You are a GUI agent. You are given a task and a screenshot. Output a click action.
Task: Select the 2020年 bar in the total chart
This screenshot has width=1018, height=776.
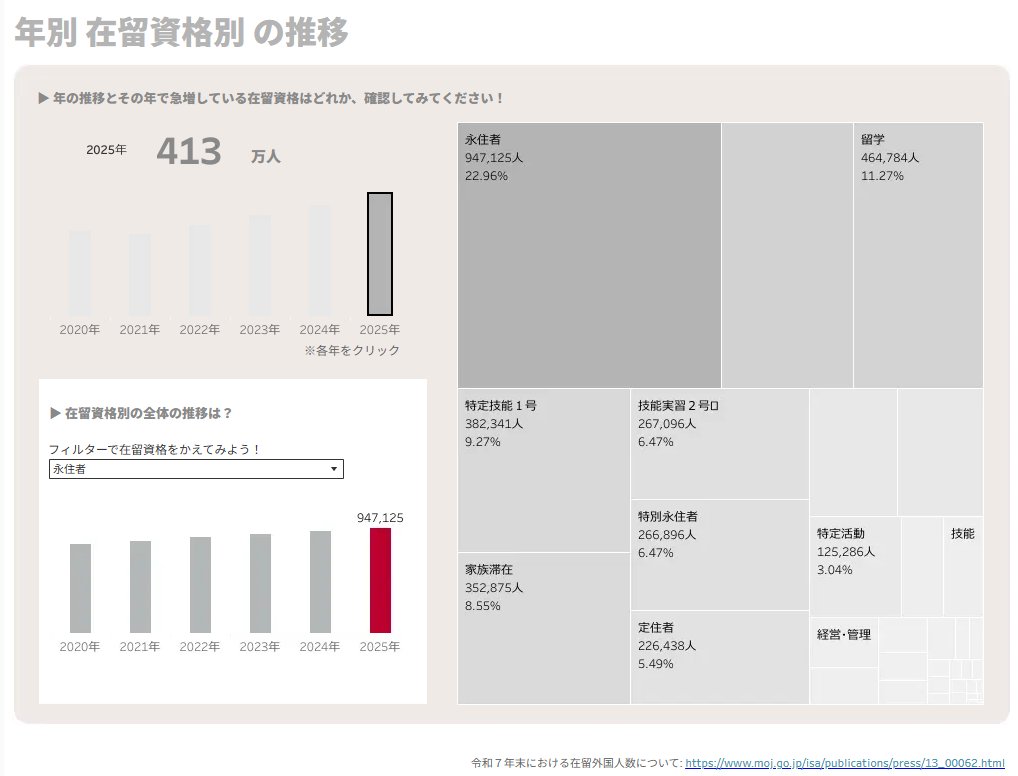80,273
